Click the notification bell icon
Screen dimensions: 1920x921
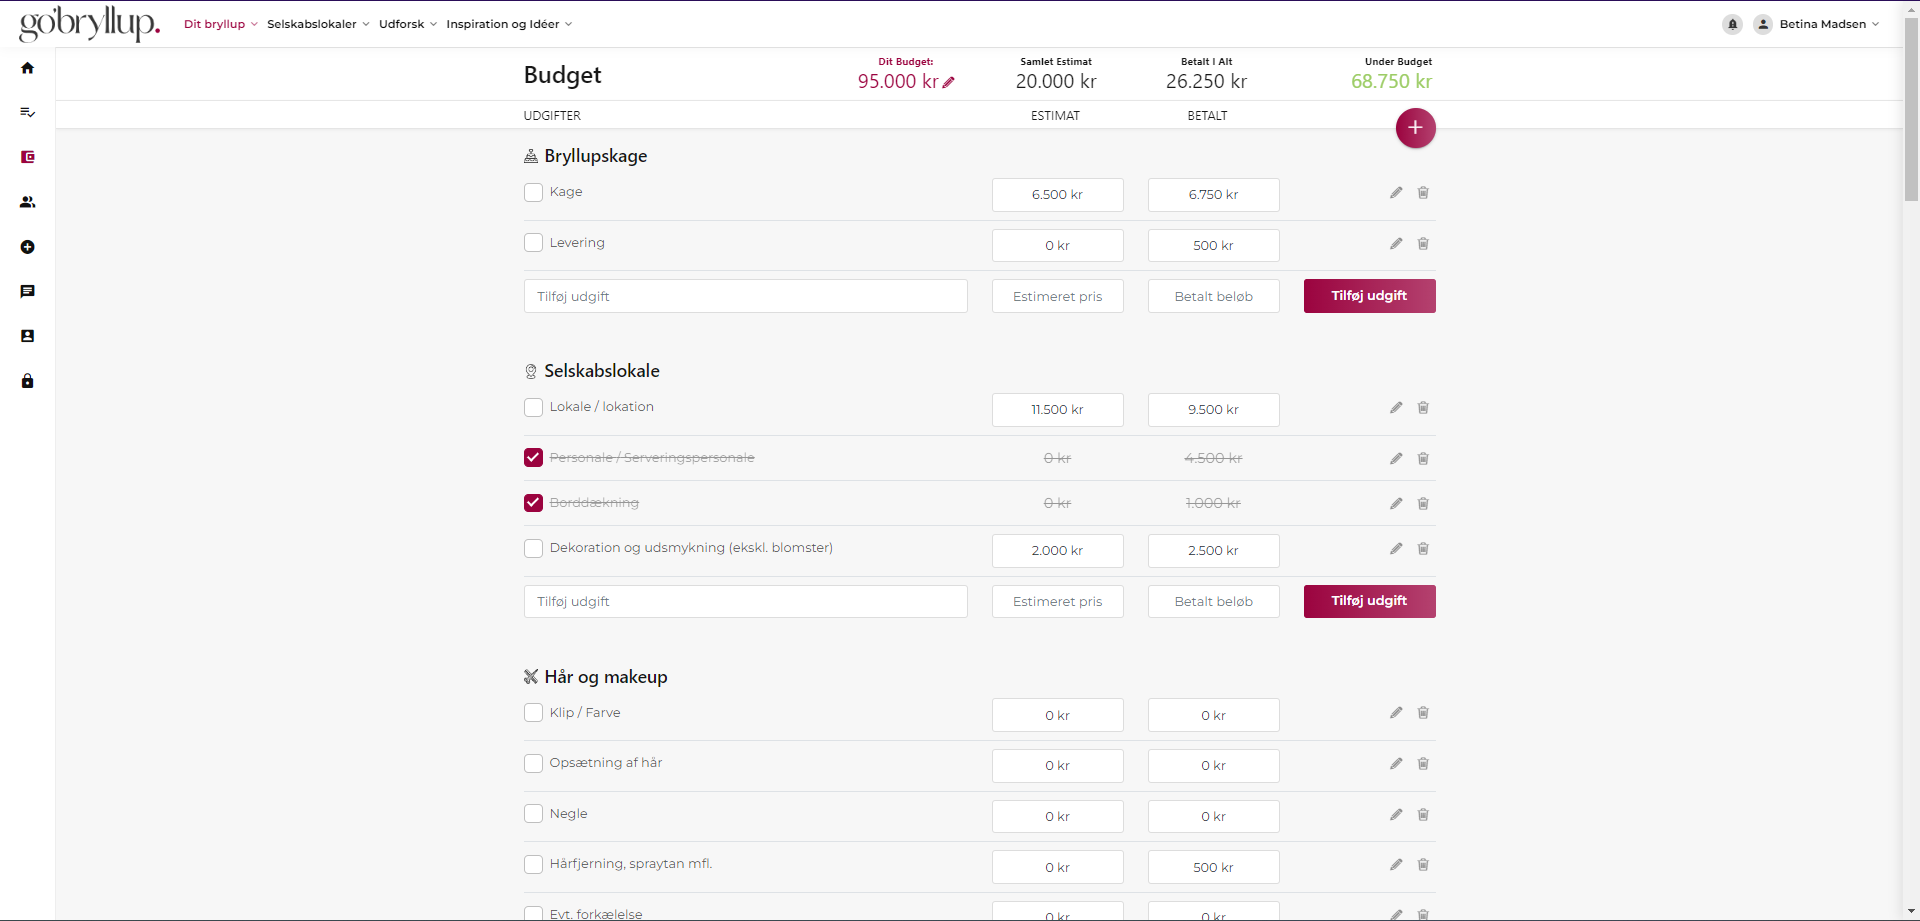coord(1732,24)
